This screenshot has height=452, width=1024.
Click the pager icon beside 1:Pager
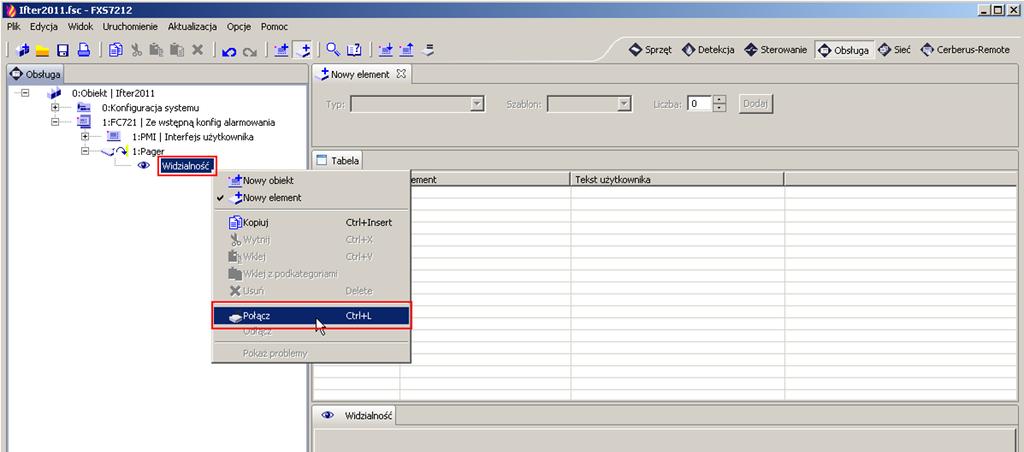(x=114, y=152)
